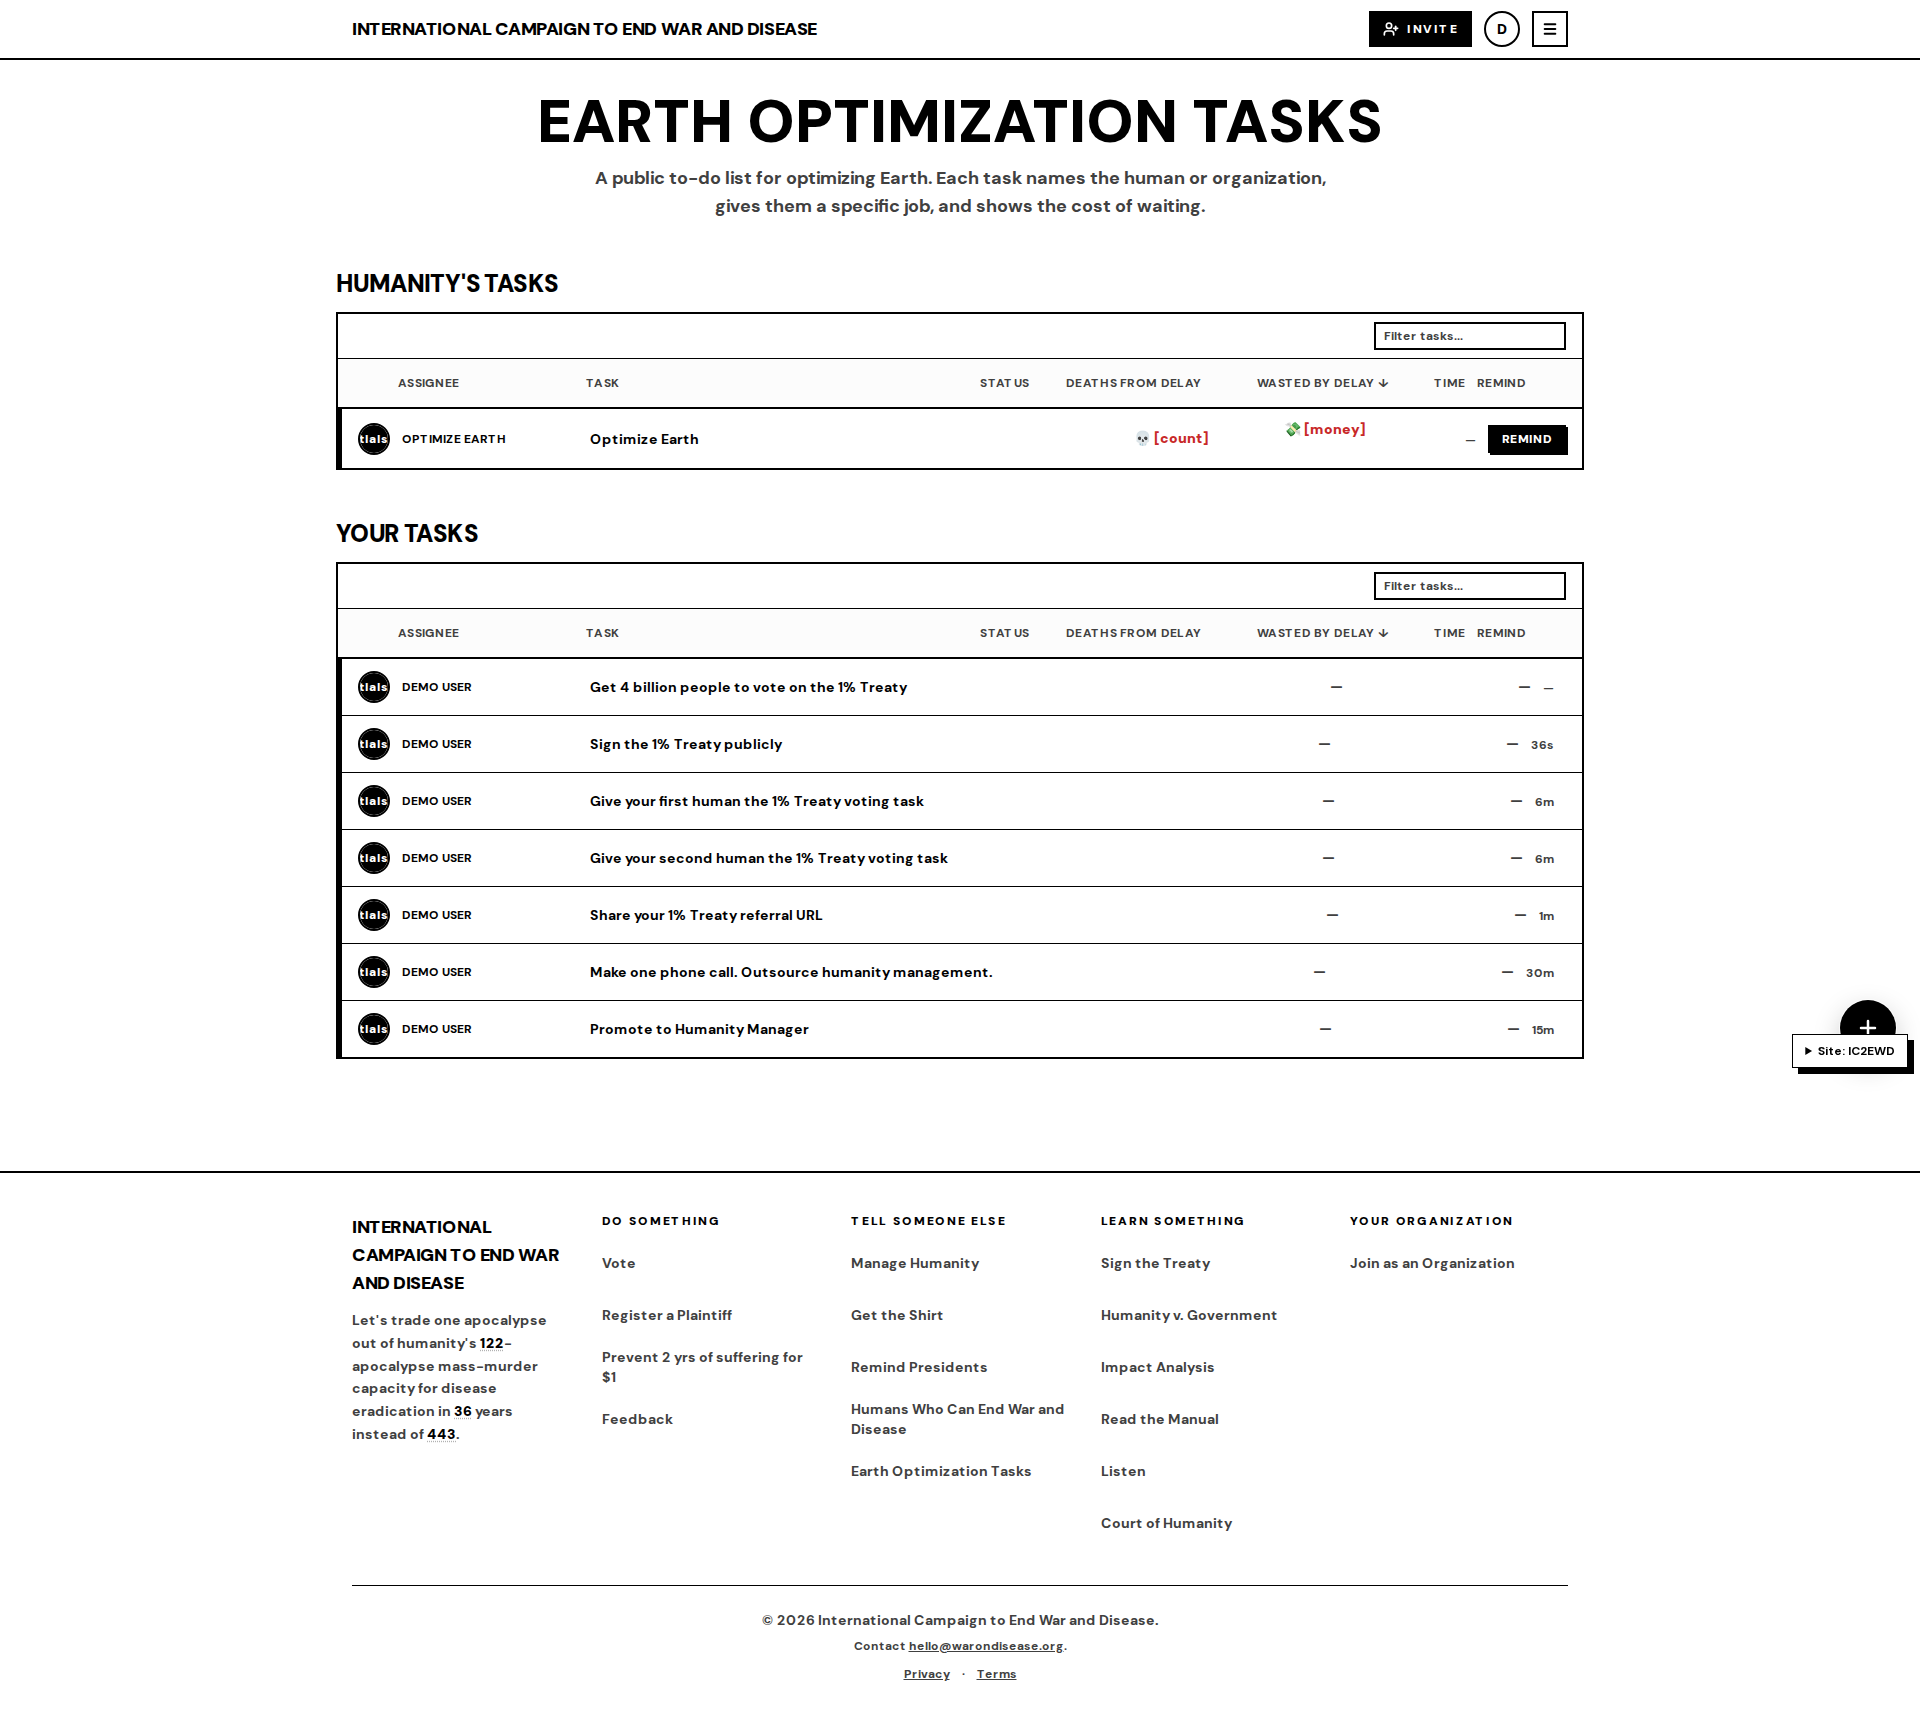Click the Task column header in Your Tasks

click(602, 633)
